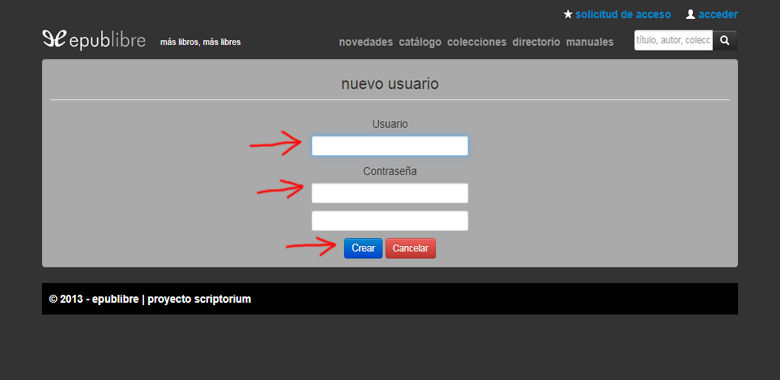Click the Contraseña label text
The image size is (780, 380).
pyautogui.click(x=390, y=171)
